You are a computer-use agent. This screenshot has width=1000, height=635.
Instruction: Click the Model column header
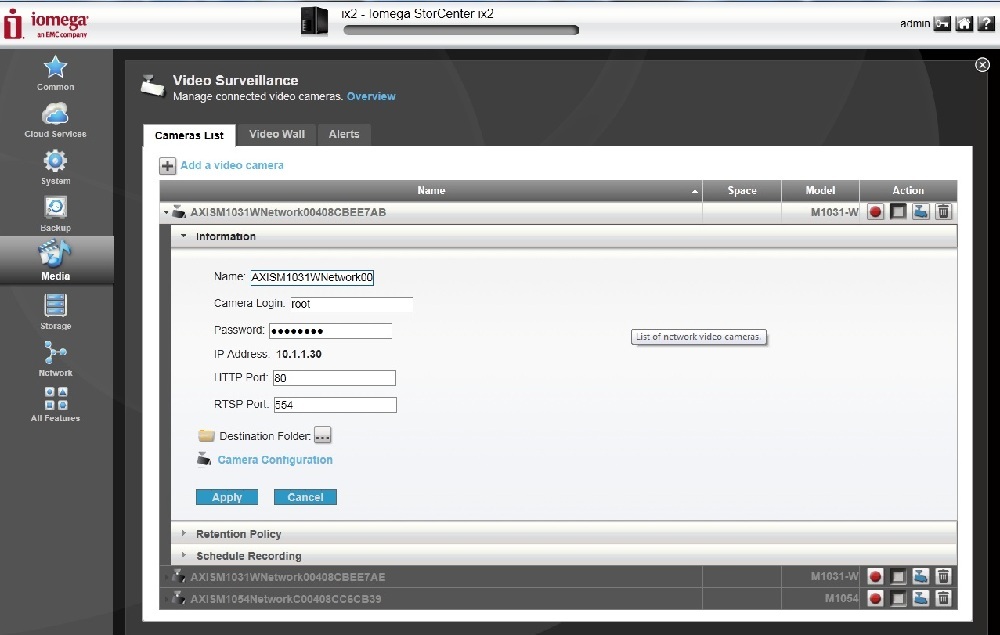pos(820,191)
